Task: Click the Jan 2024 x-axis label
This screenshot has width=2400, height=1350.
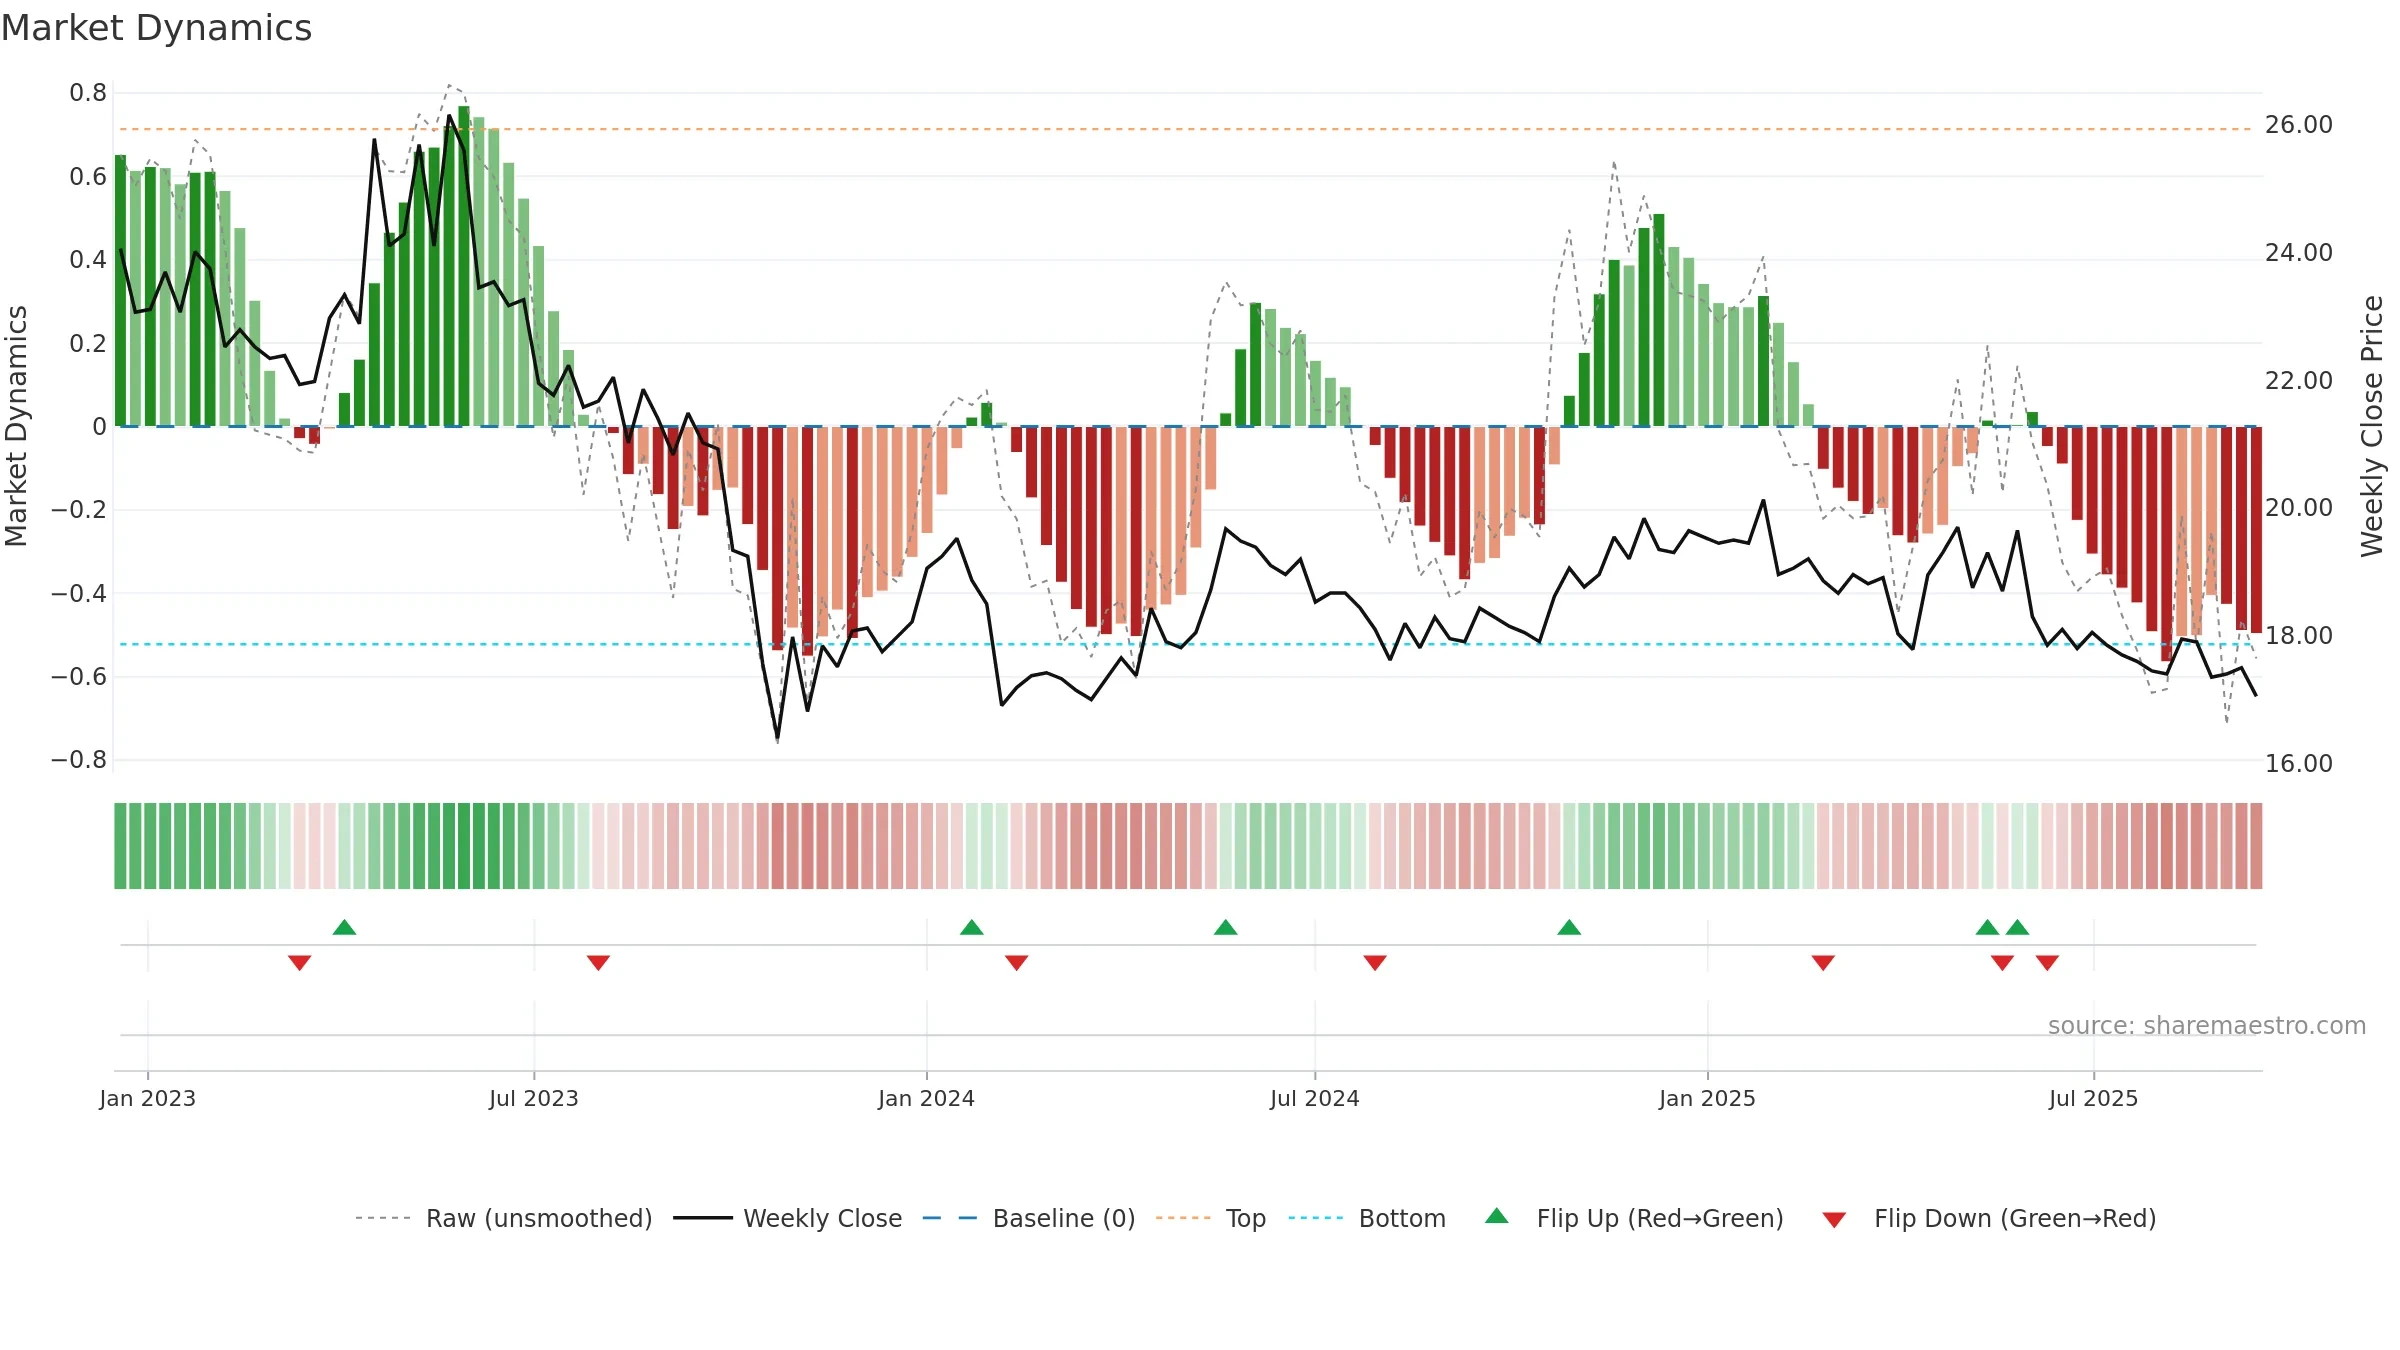Action: click(927, 1098)
